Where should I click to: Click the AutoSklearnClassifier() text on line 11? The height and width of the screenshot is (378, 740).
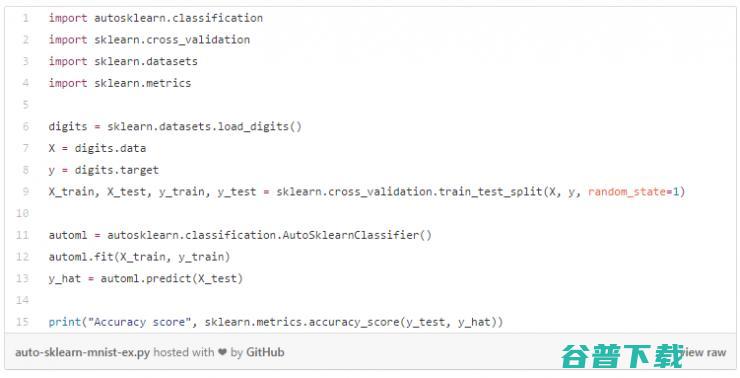coord(357,235)
